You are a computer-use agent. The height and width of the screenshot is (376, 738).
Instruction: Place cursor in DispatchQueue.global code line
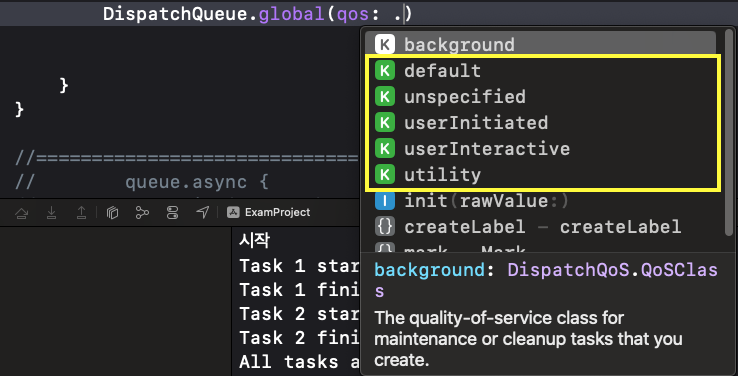[x=257, y=14]
